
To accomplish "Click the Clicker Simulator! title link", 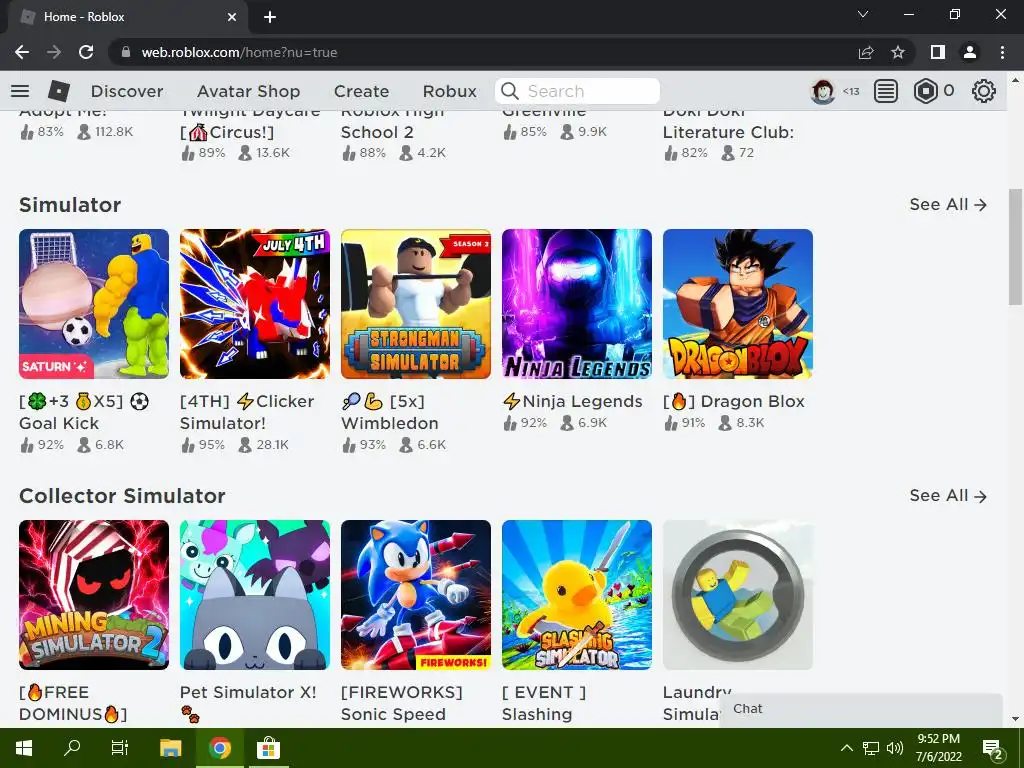I will click(x=247, y=412).
